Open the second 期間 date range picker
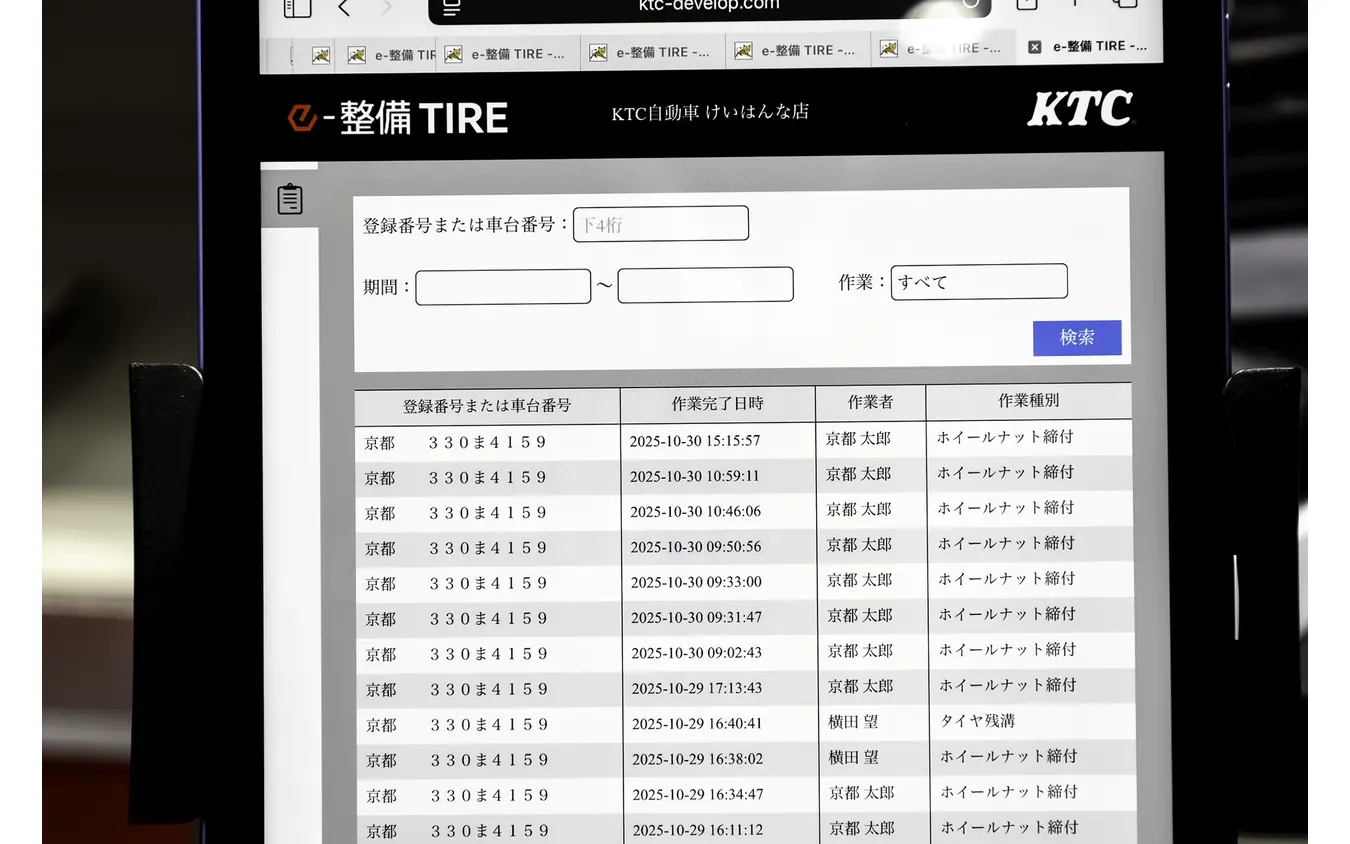Screen dimensions: 1350x844 point(705,284)
